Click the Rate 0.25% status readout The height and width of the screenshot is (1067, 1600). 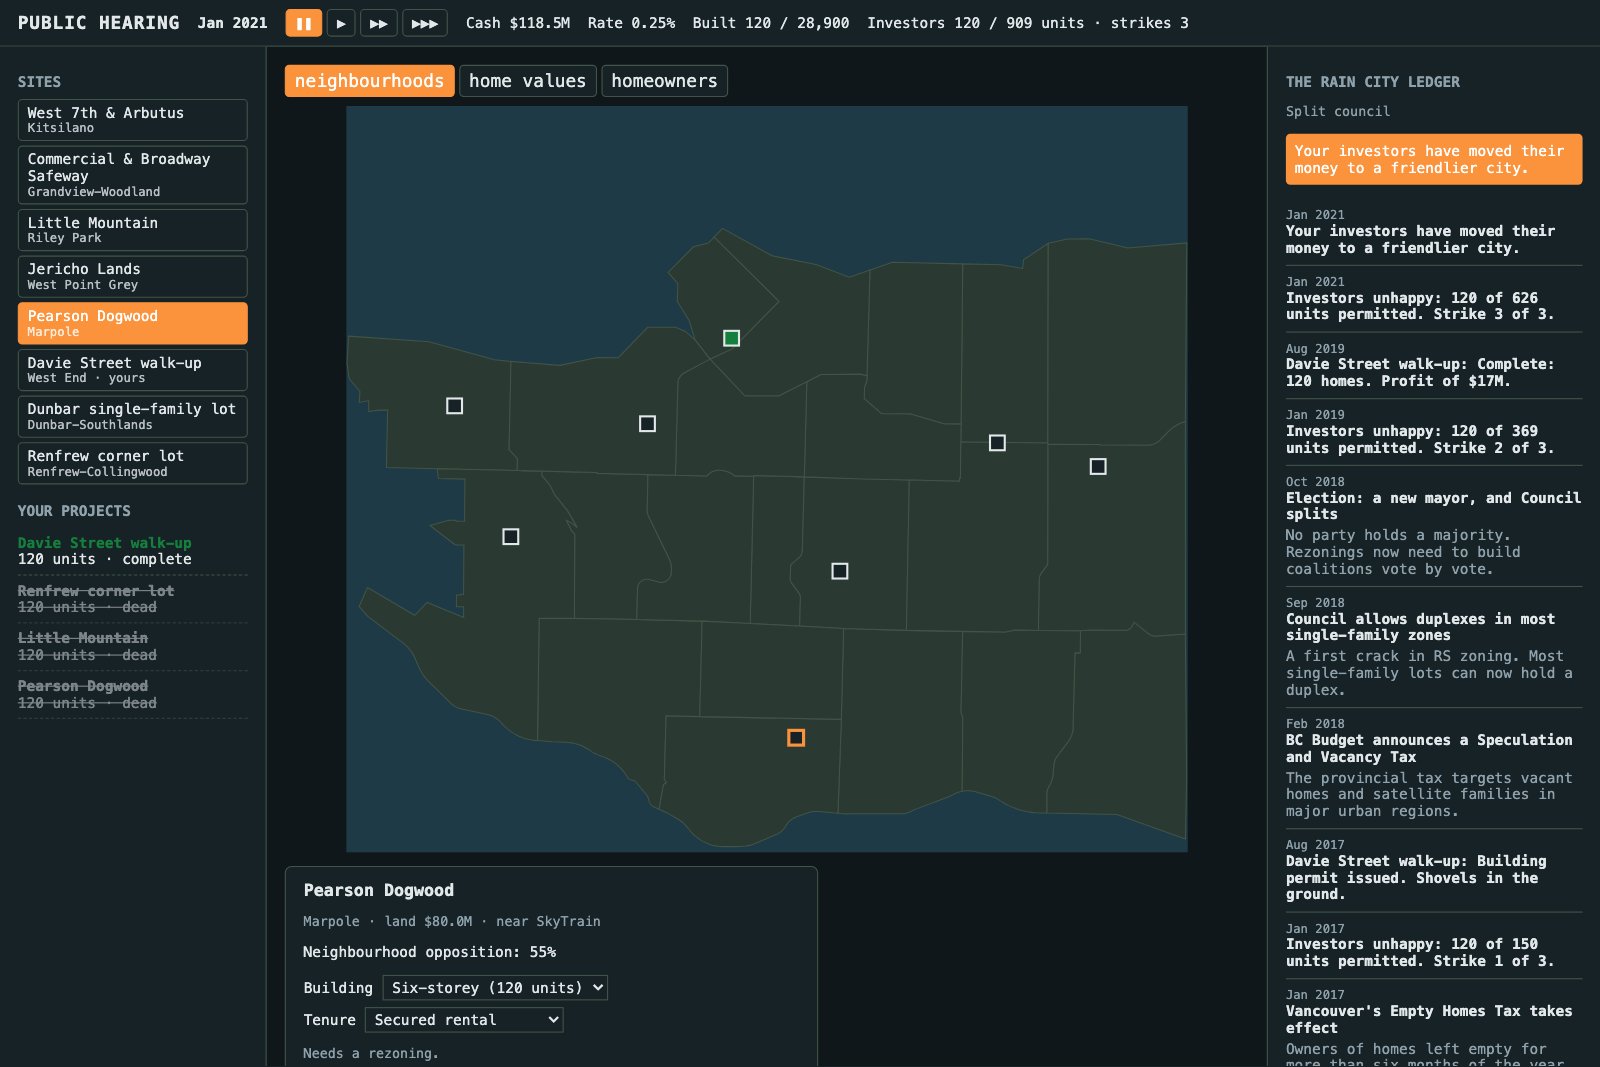coord(631,23)
